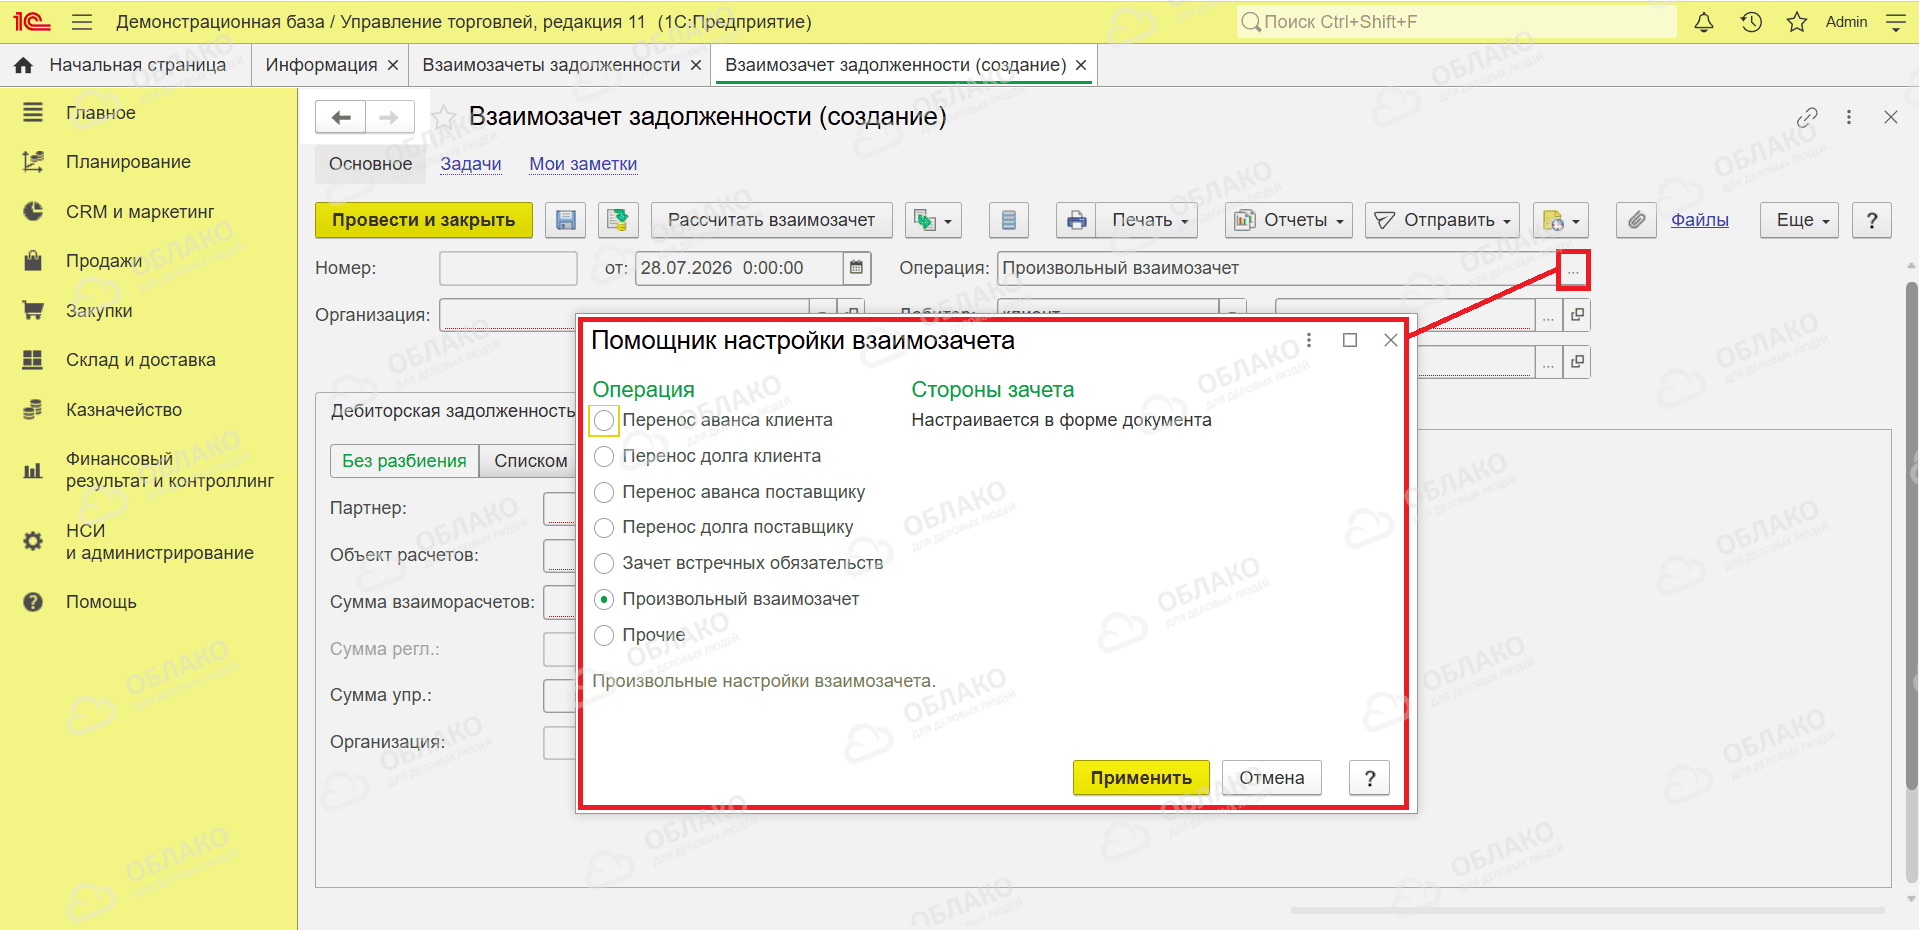Open the Задачи tab link

pos(471,164)
